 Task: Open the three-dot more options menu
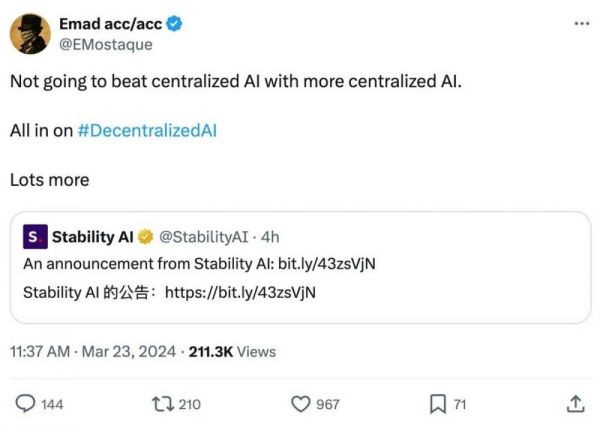582,23
